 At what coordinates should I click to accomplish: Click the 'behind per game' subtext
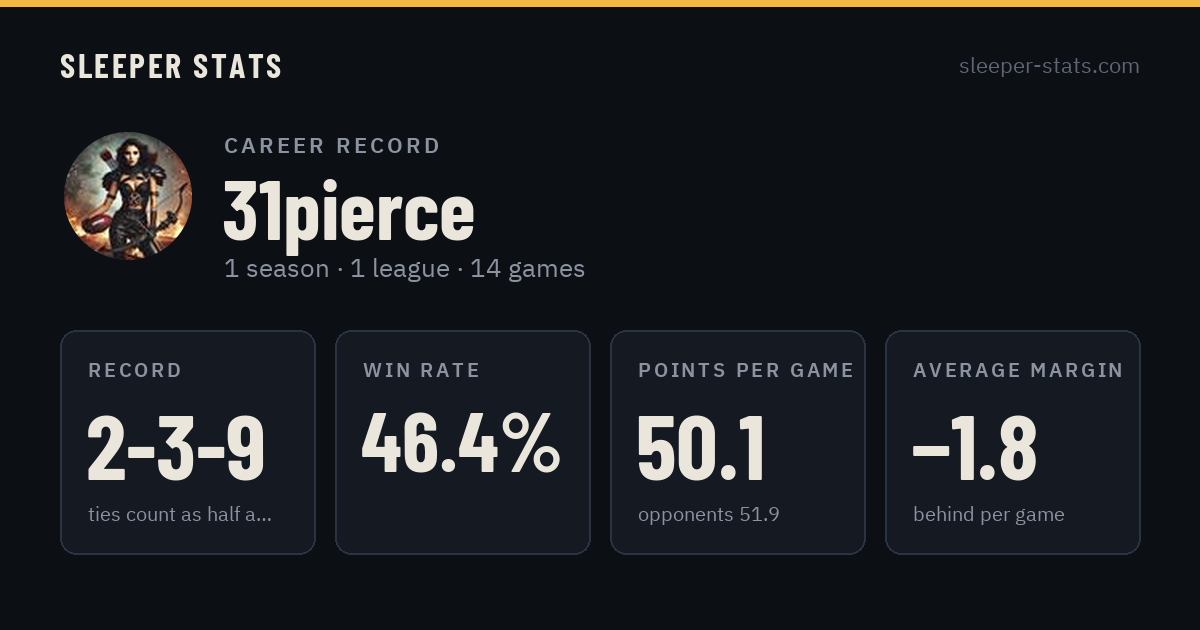[x=989, y=515]
